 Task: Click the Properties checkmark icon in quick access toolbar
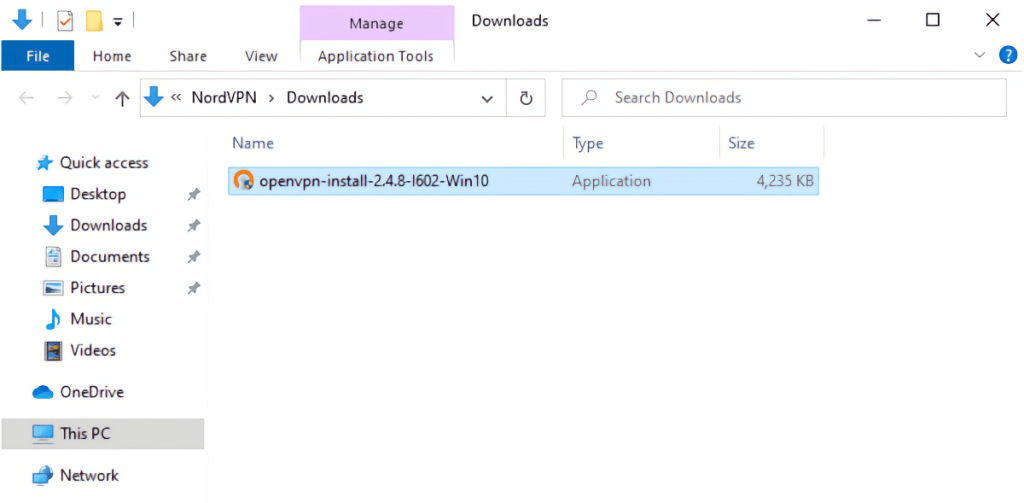(x=65, y=22)
